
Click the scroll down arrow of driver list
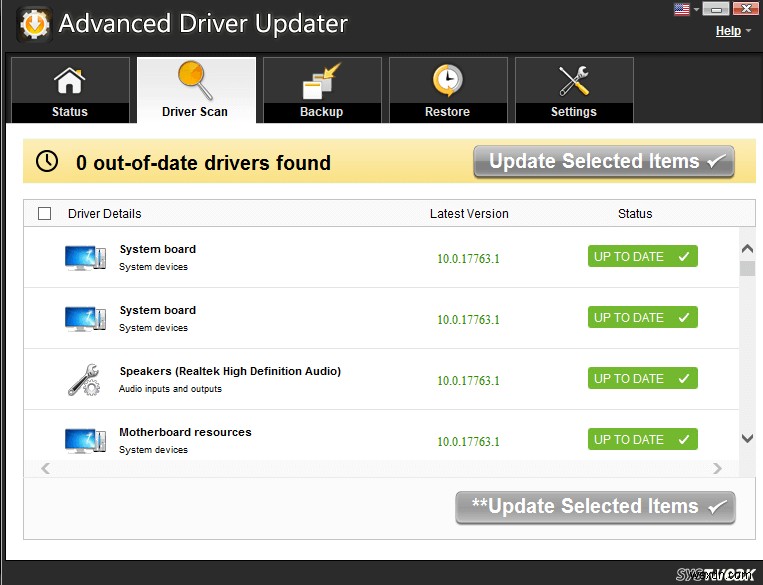(747, 438)
